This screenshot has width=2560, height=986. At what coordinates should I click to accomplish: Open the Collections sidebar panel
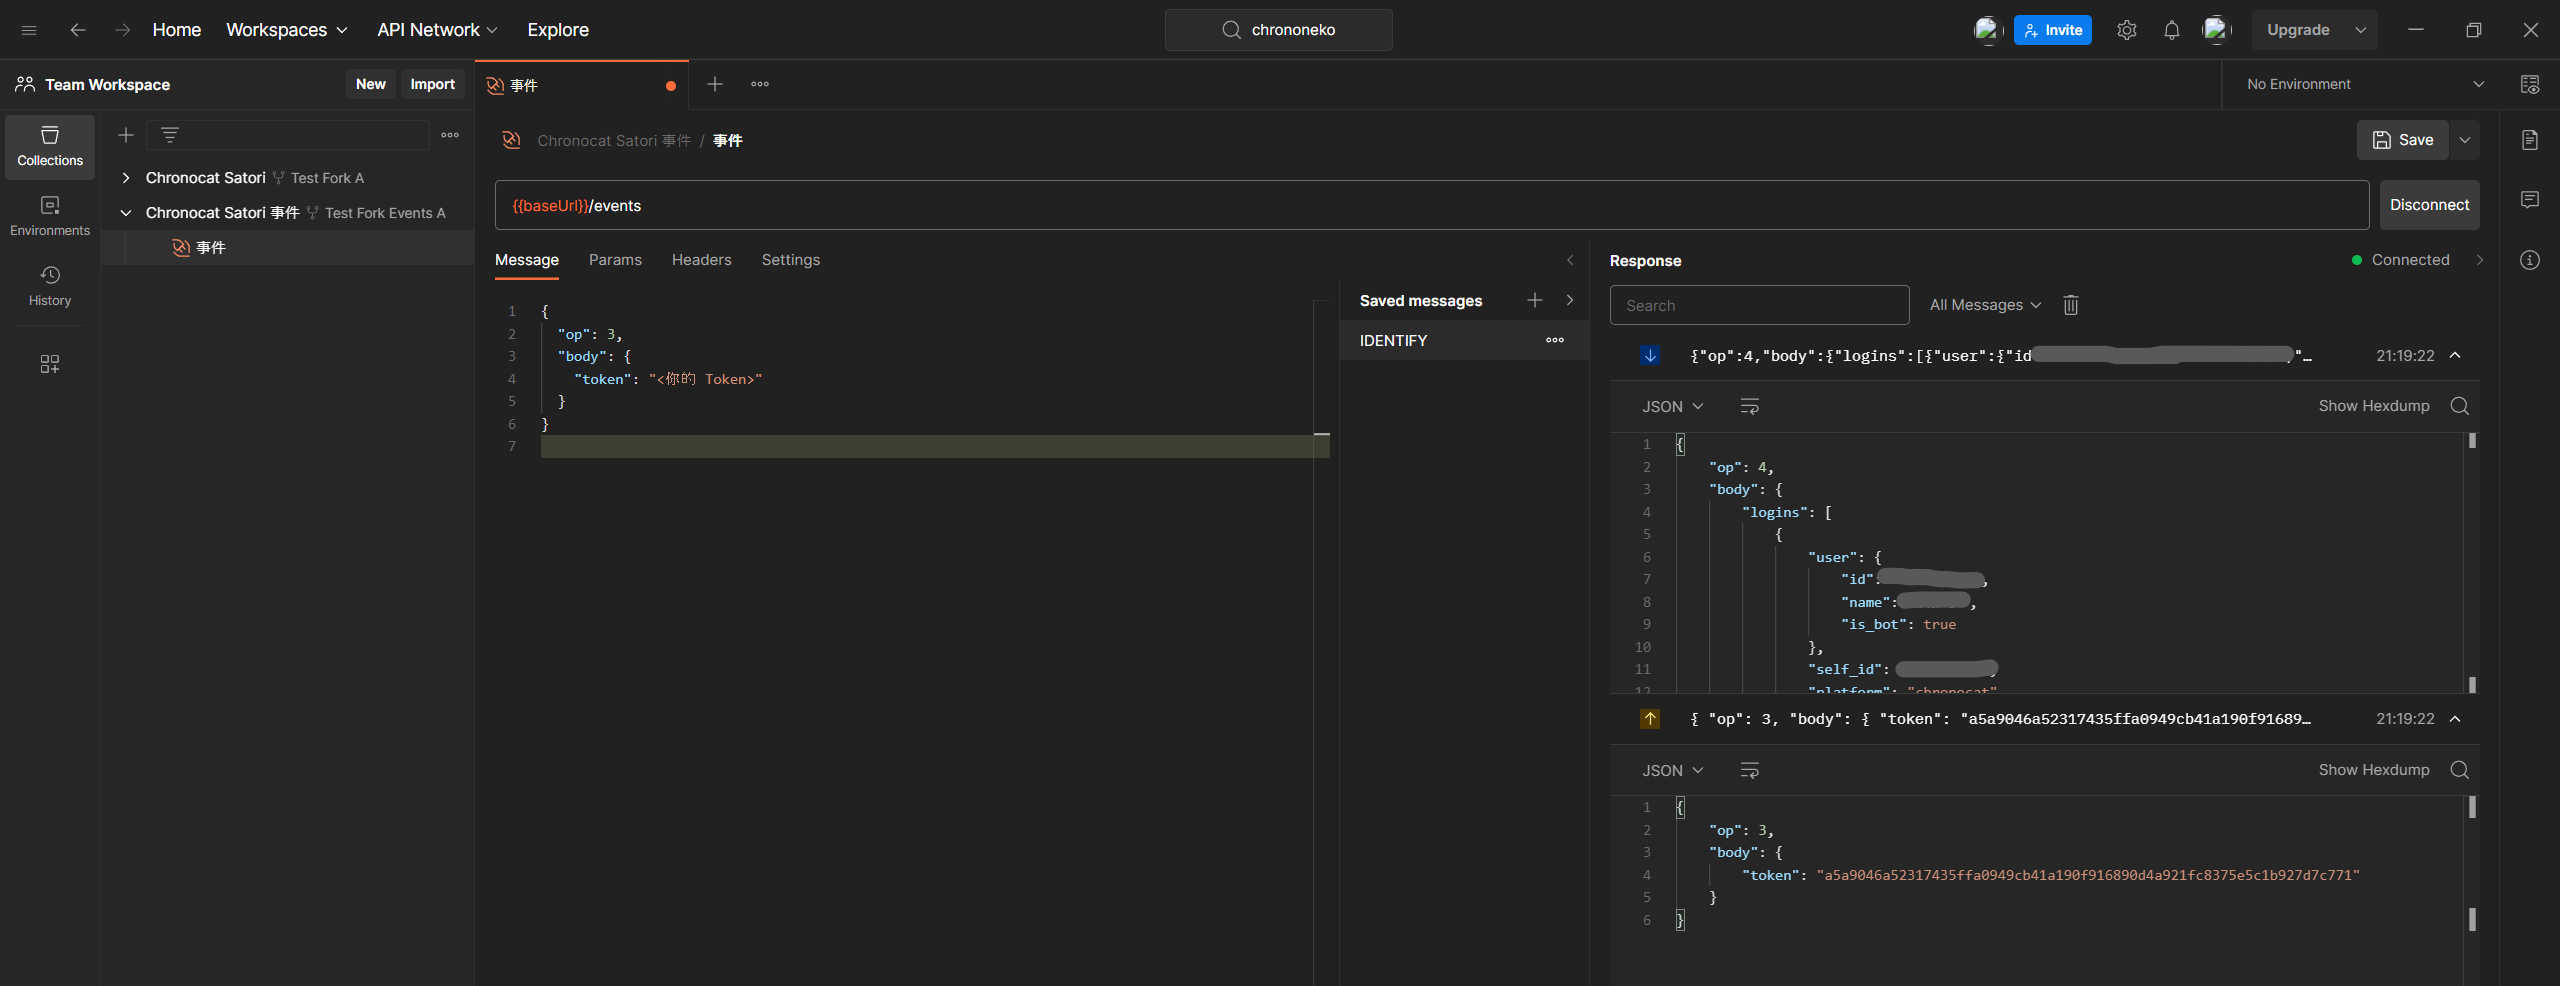[x=50, y=146]
